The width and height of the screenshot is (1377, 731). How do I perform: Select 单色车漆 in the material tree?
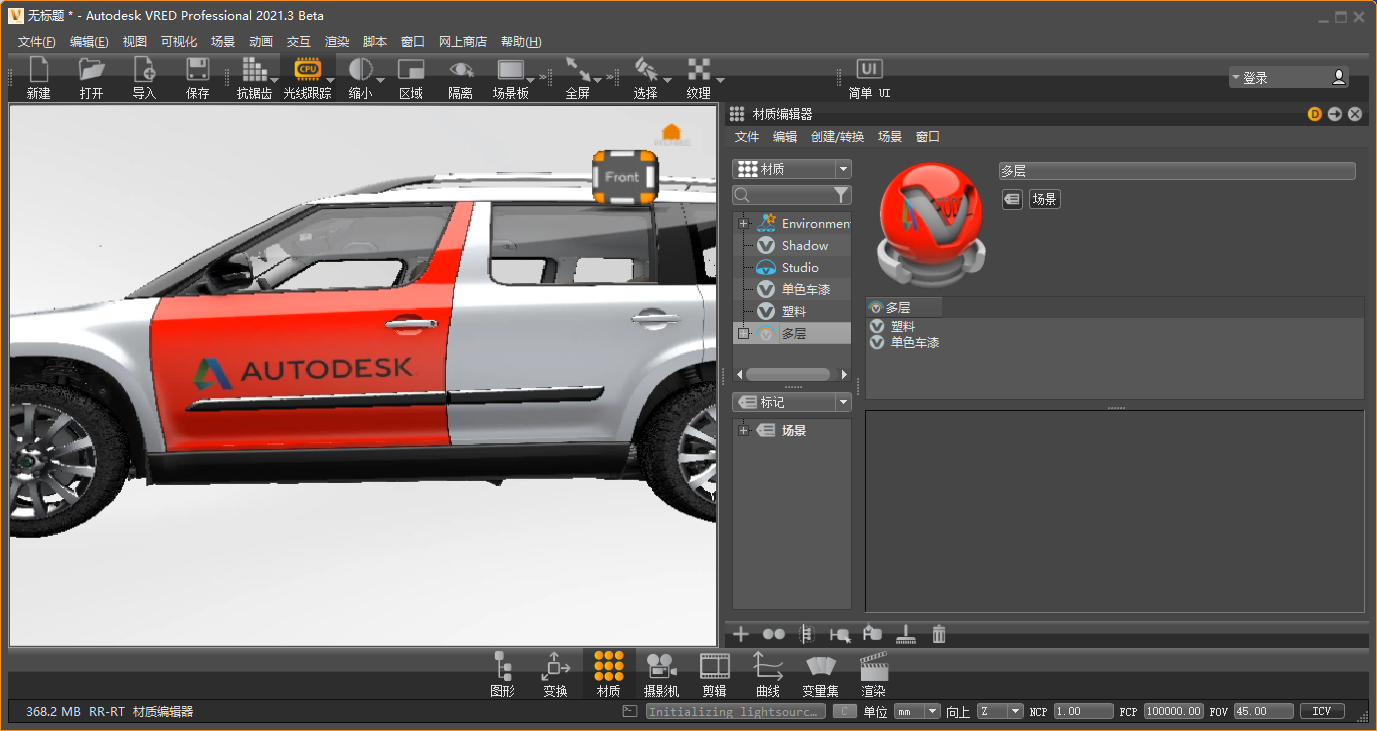pos(805,290)
